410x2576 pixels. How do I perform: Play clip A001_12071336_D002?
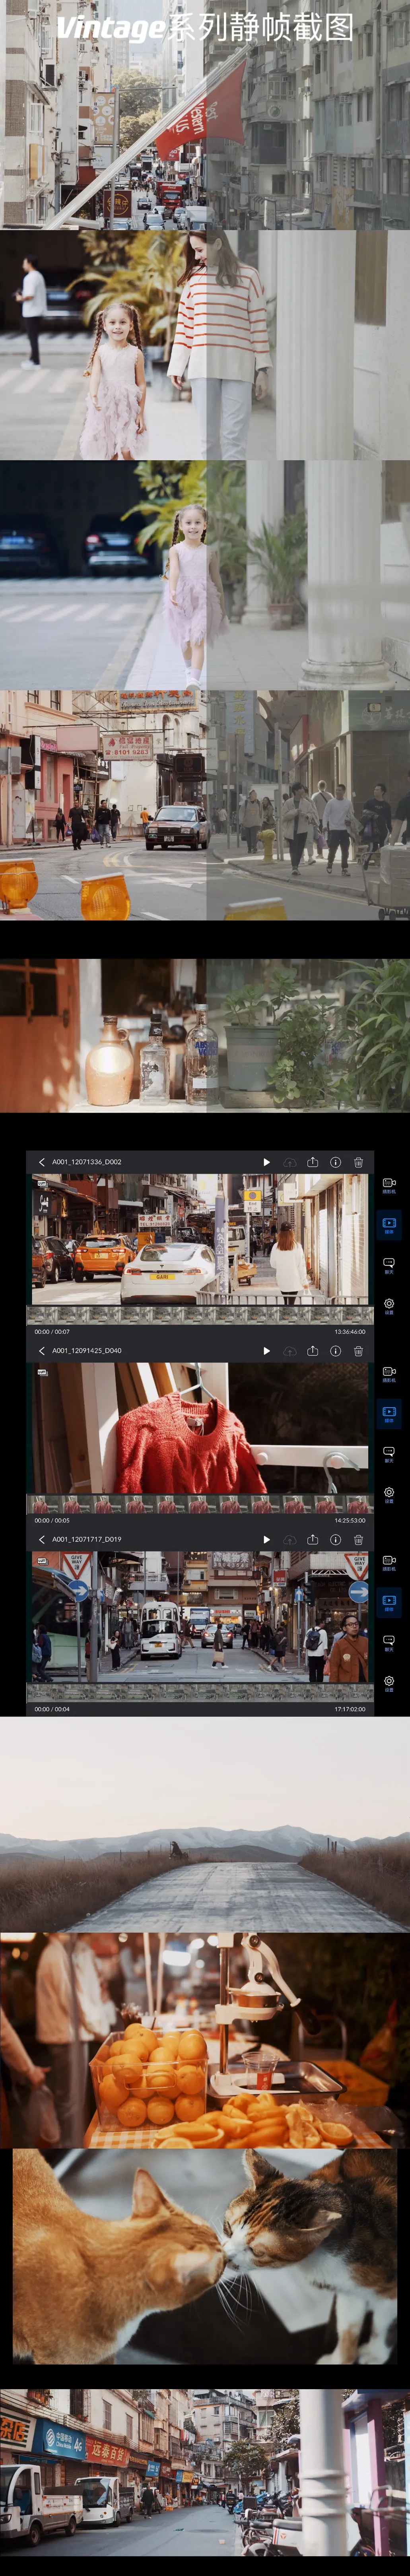(x=266, y=1162)
